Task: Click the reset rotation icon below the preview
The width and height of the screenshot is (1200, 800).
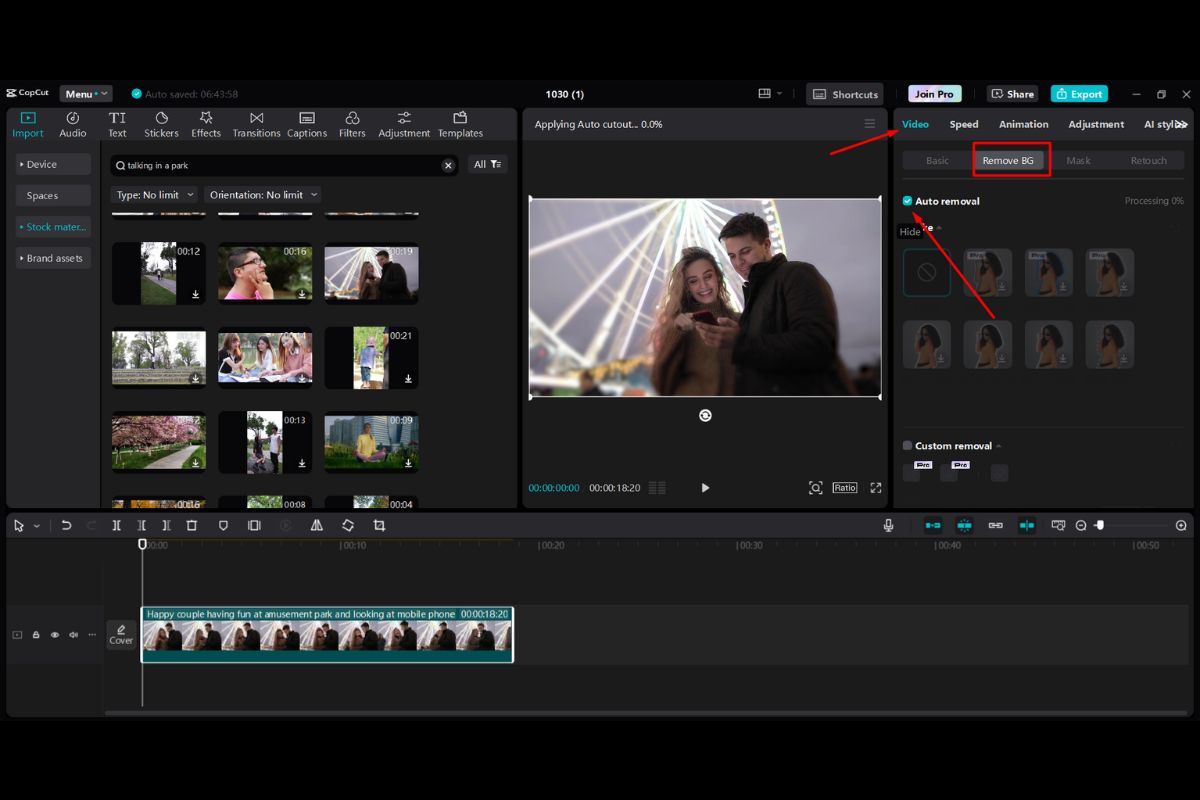Action: [x=705, y=415]
